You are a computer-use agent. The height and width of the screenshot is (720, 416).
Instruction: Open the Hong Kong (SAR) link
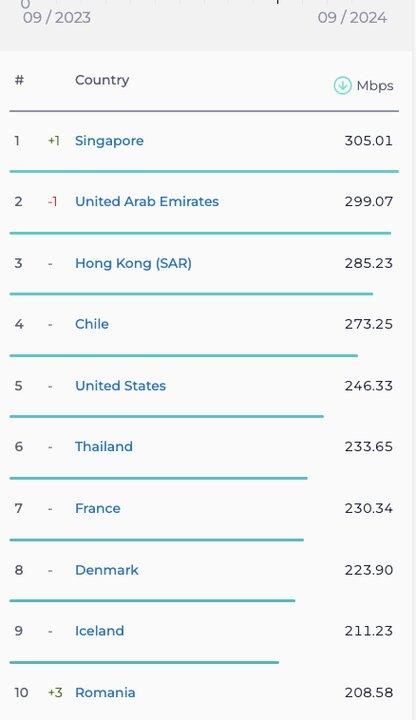(133, 264)
